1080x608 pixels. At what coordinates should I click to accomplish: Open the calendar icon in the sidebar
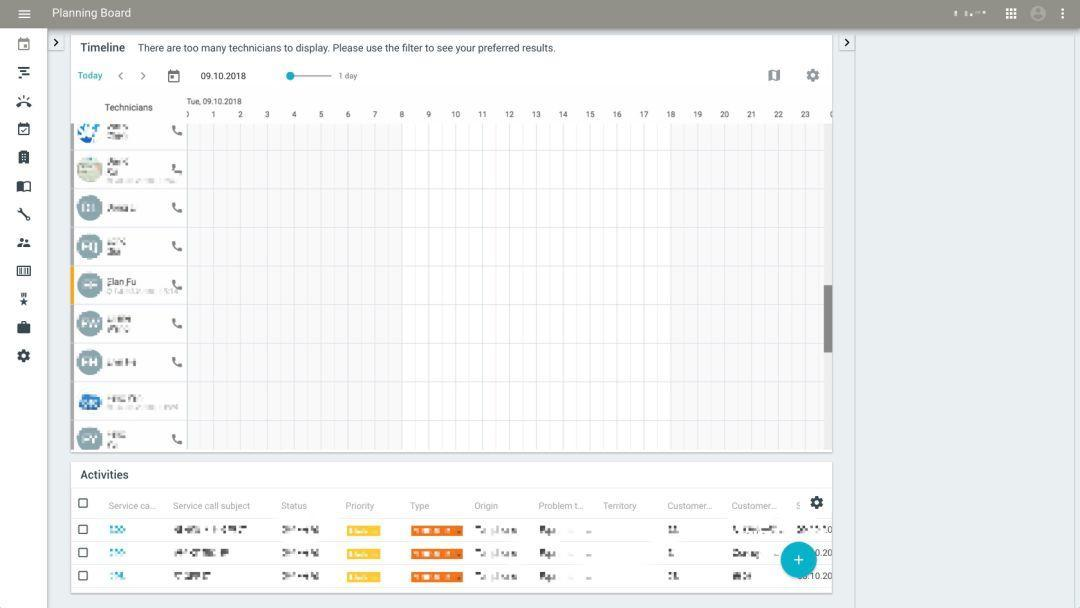coord(23,44)
